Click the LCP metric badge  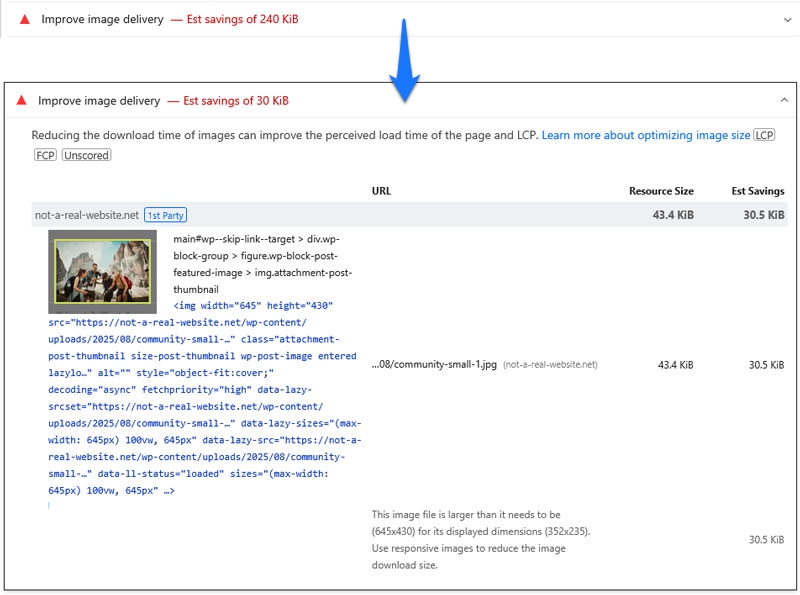click(764, 135)
